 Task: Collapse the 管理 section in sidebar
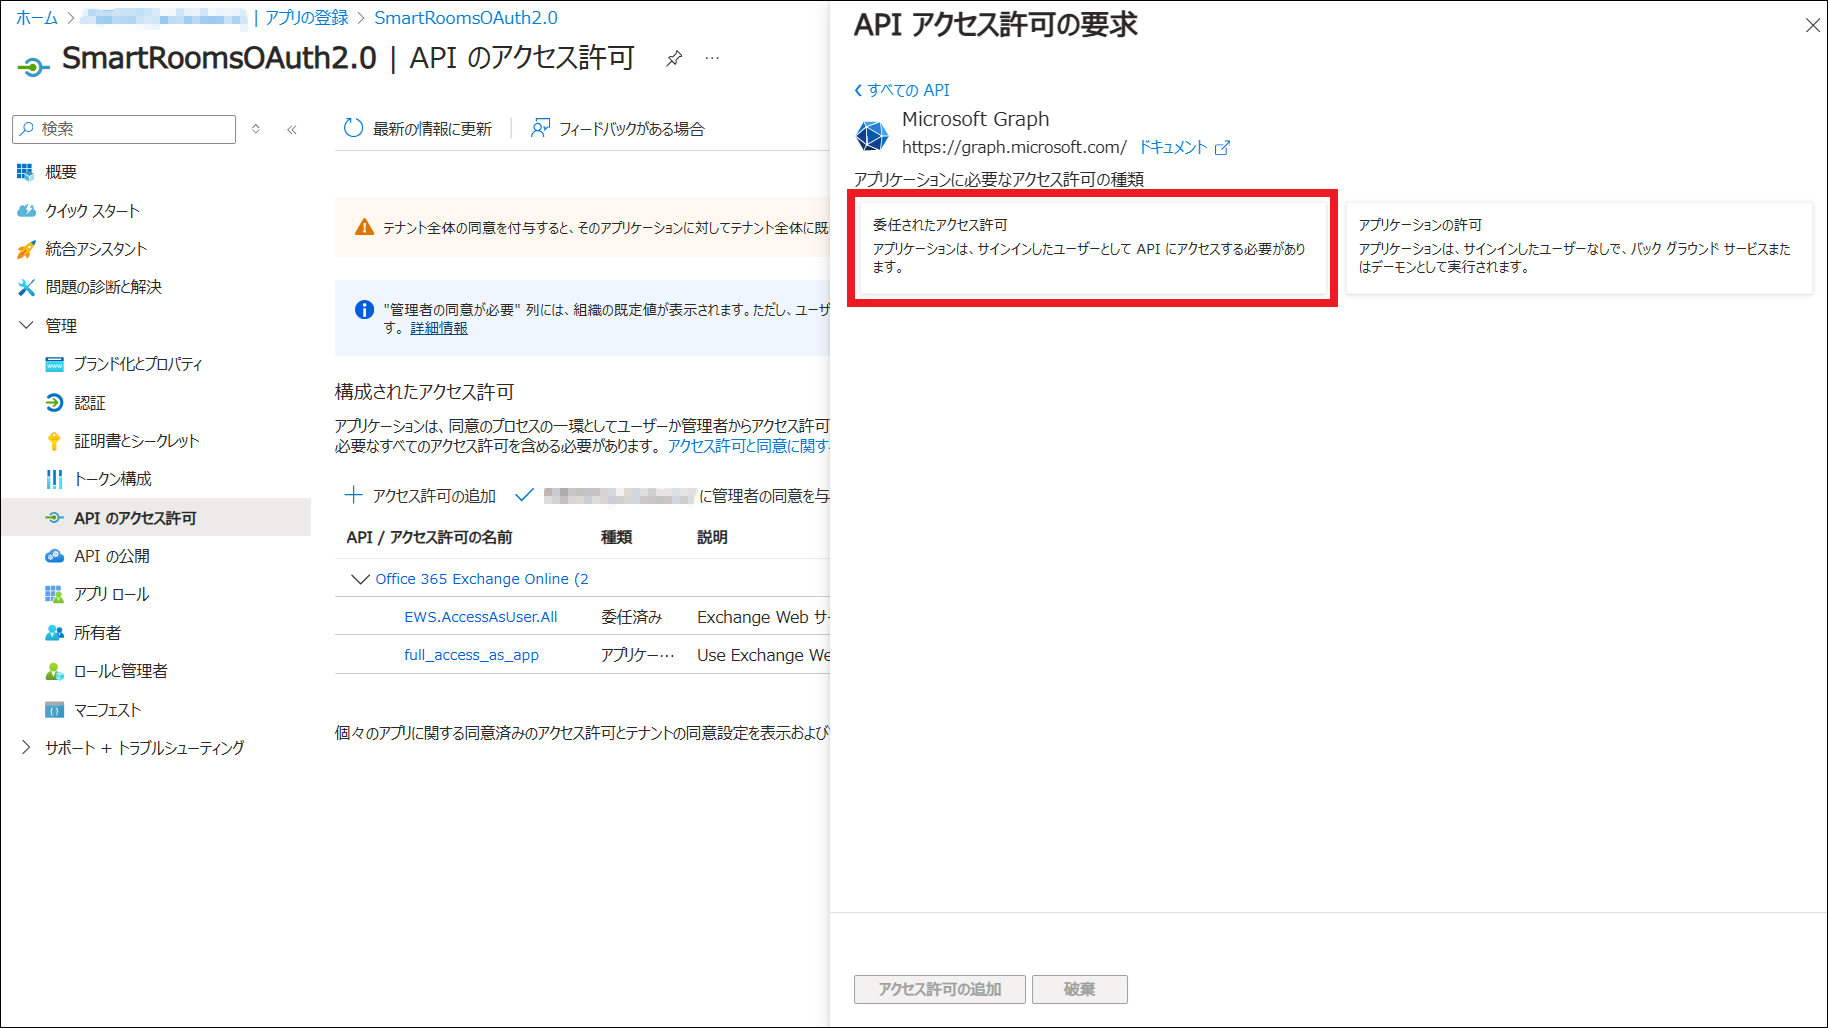pos(27,326)
